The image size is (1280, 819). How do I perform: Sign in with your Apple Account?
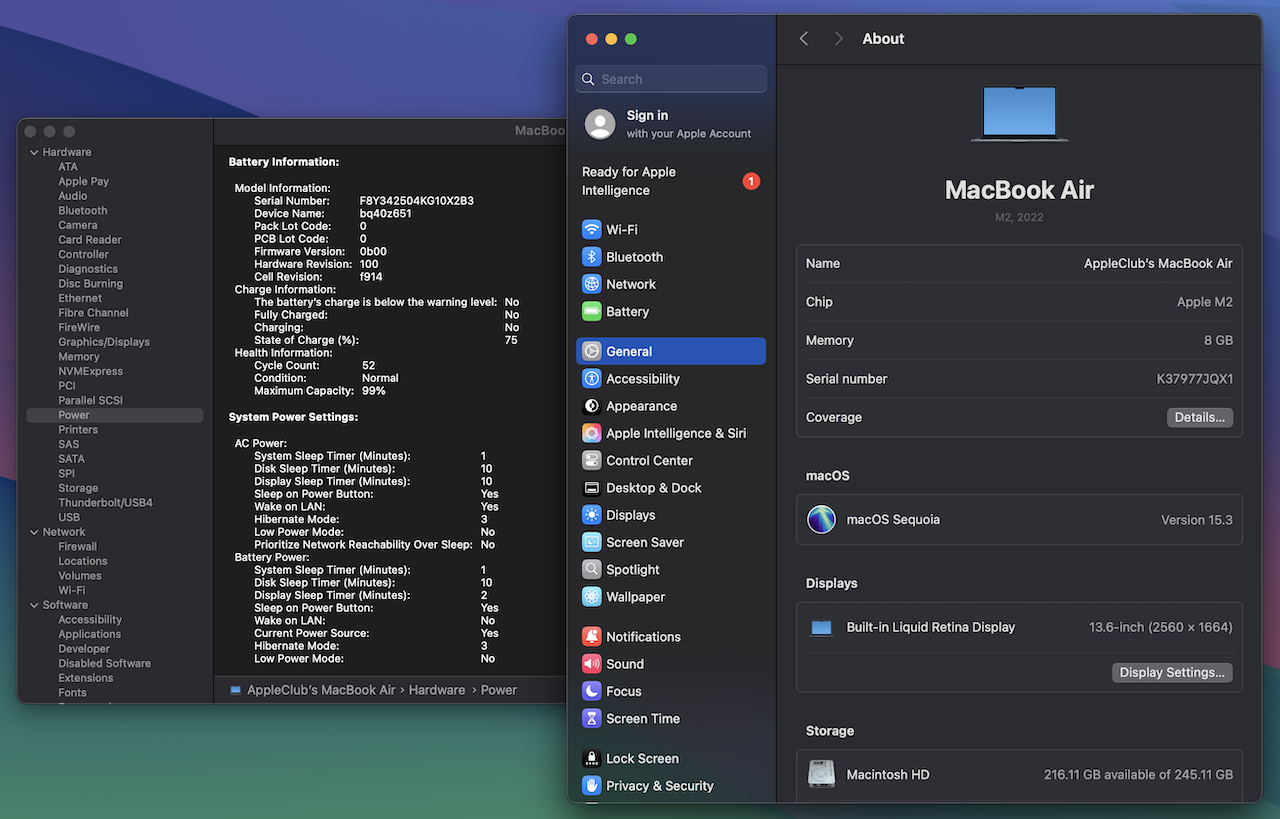click(672, 124)
